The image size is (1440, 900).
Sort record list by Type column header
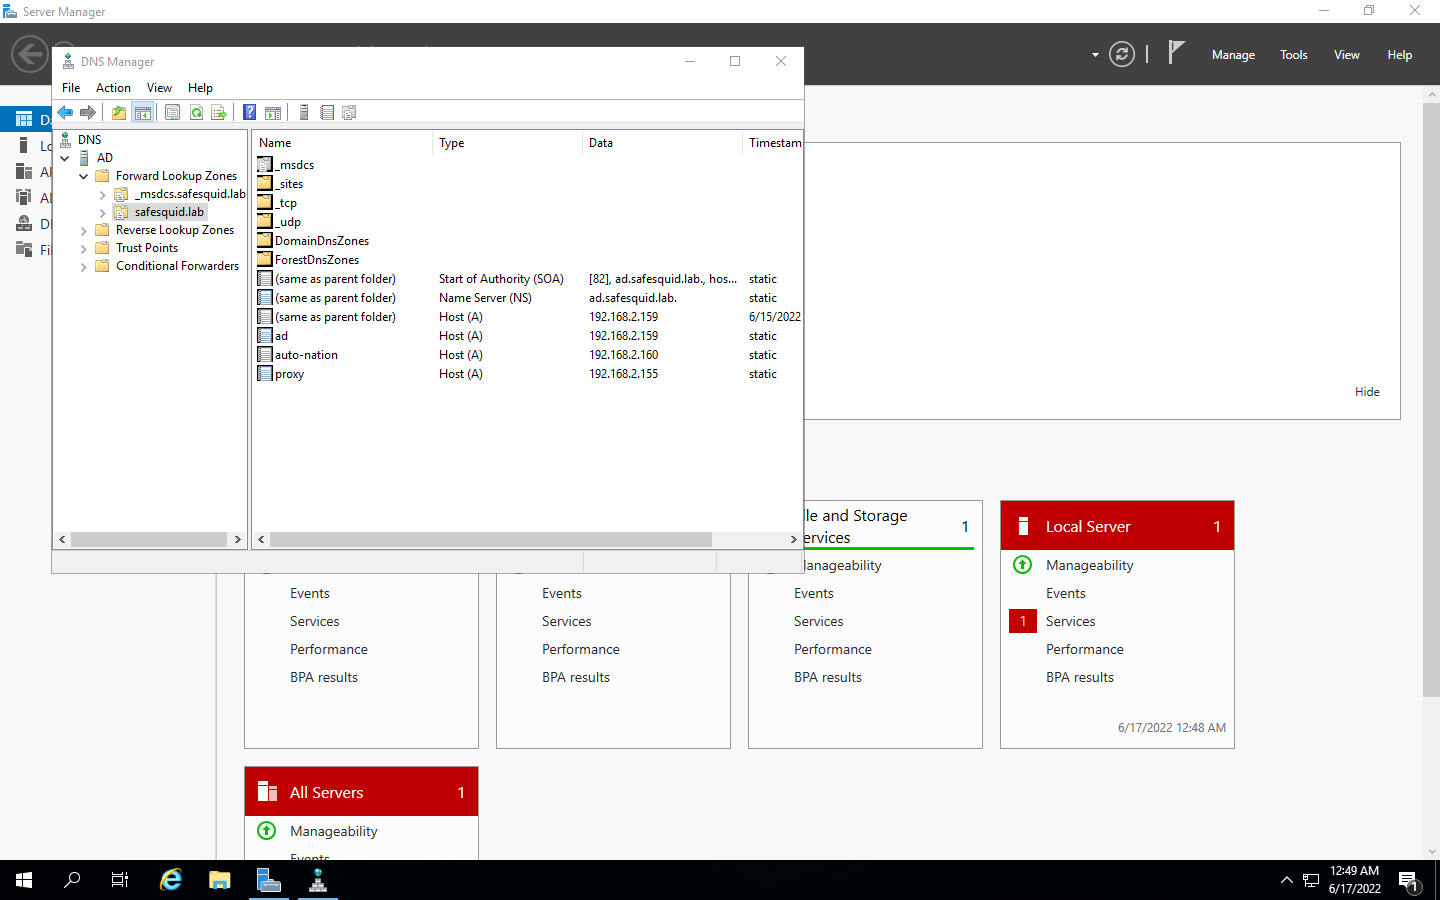[507, 143]
